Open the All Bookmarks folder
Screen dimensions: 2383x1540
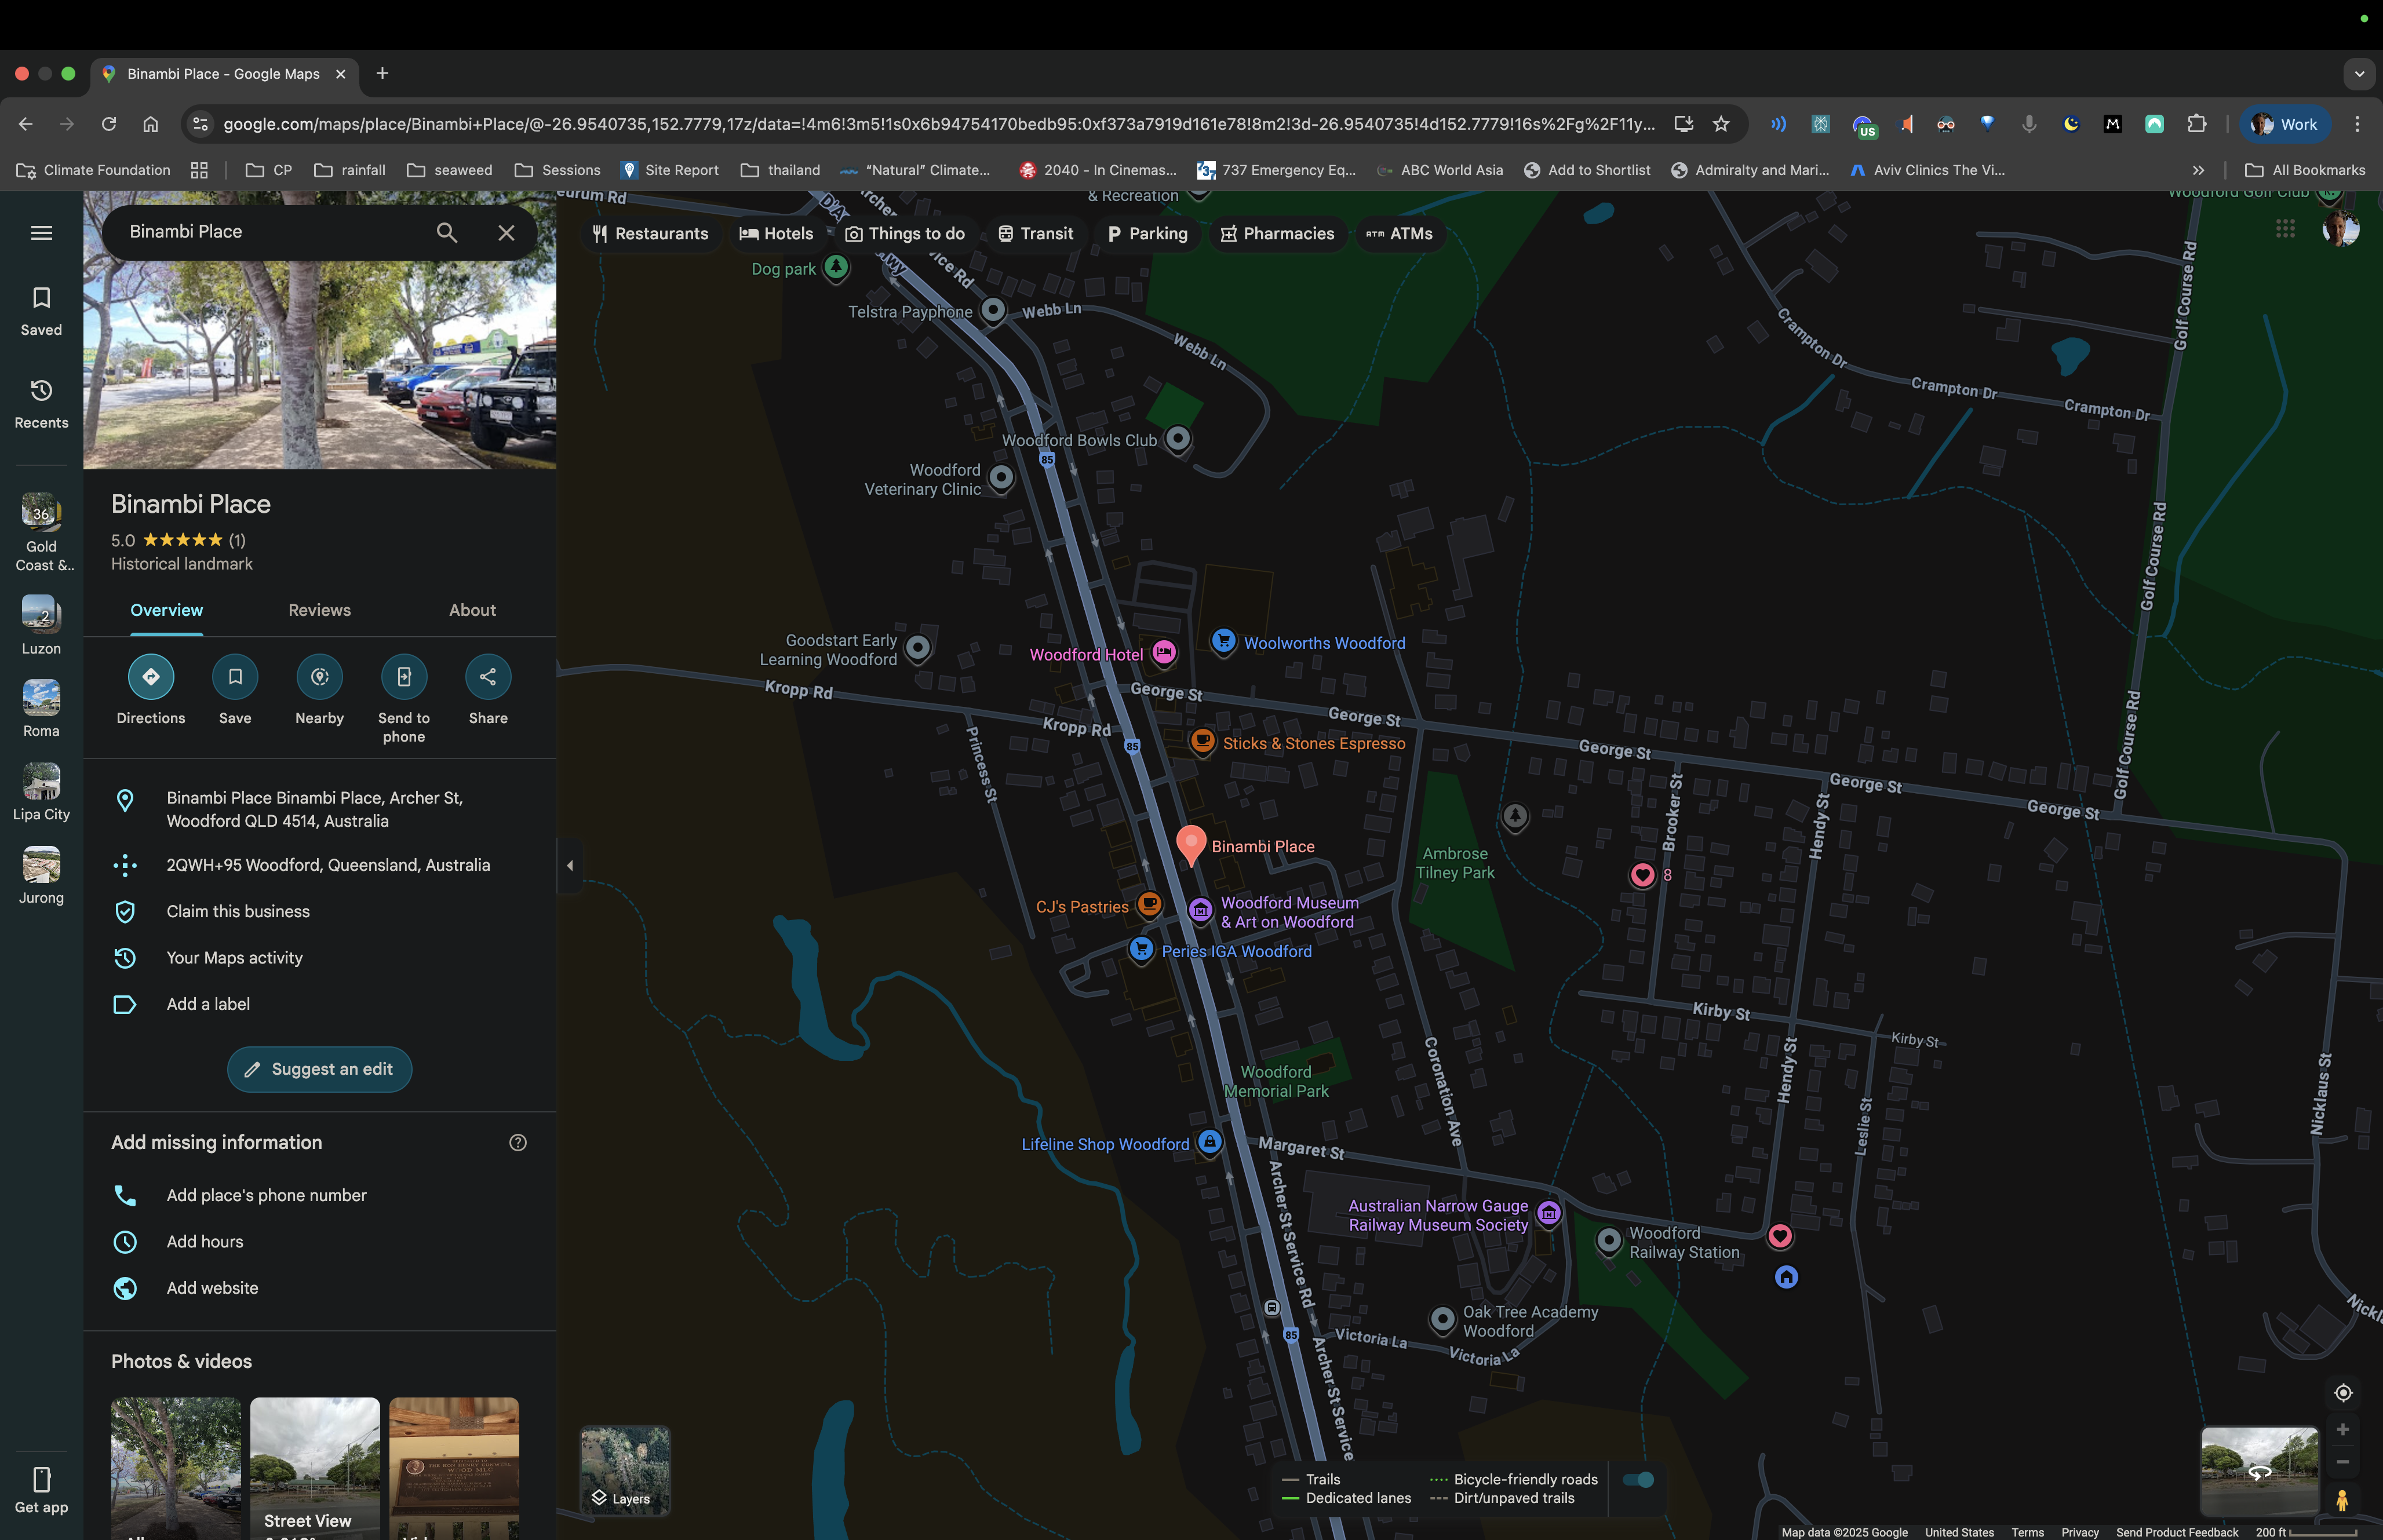point(2304,170)
